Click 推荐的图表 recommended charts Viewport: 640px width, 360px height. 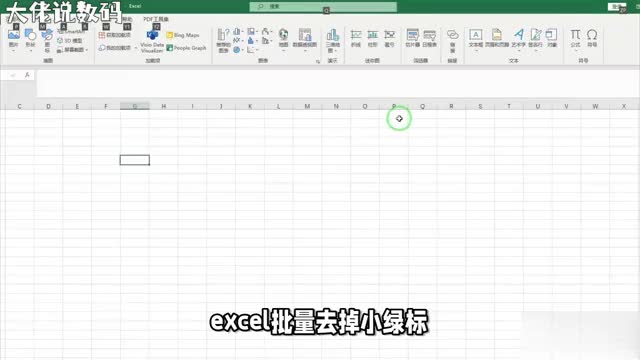tap(223, 41)
